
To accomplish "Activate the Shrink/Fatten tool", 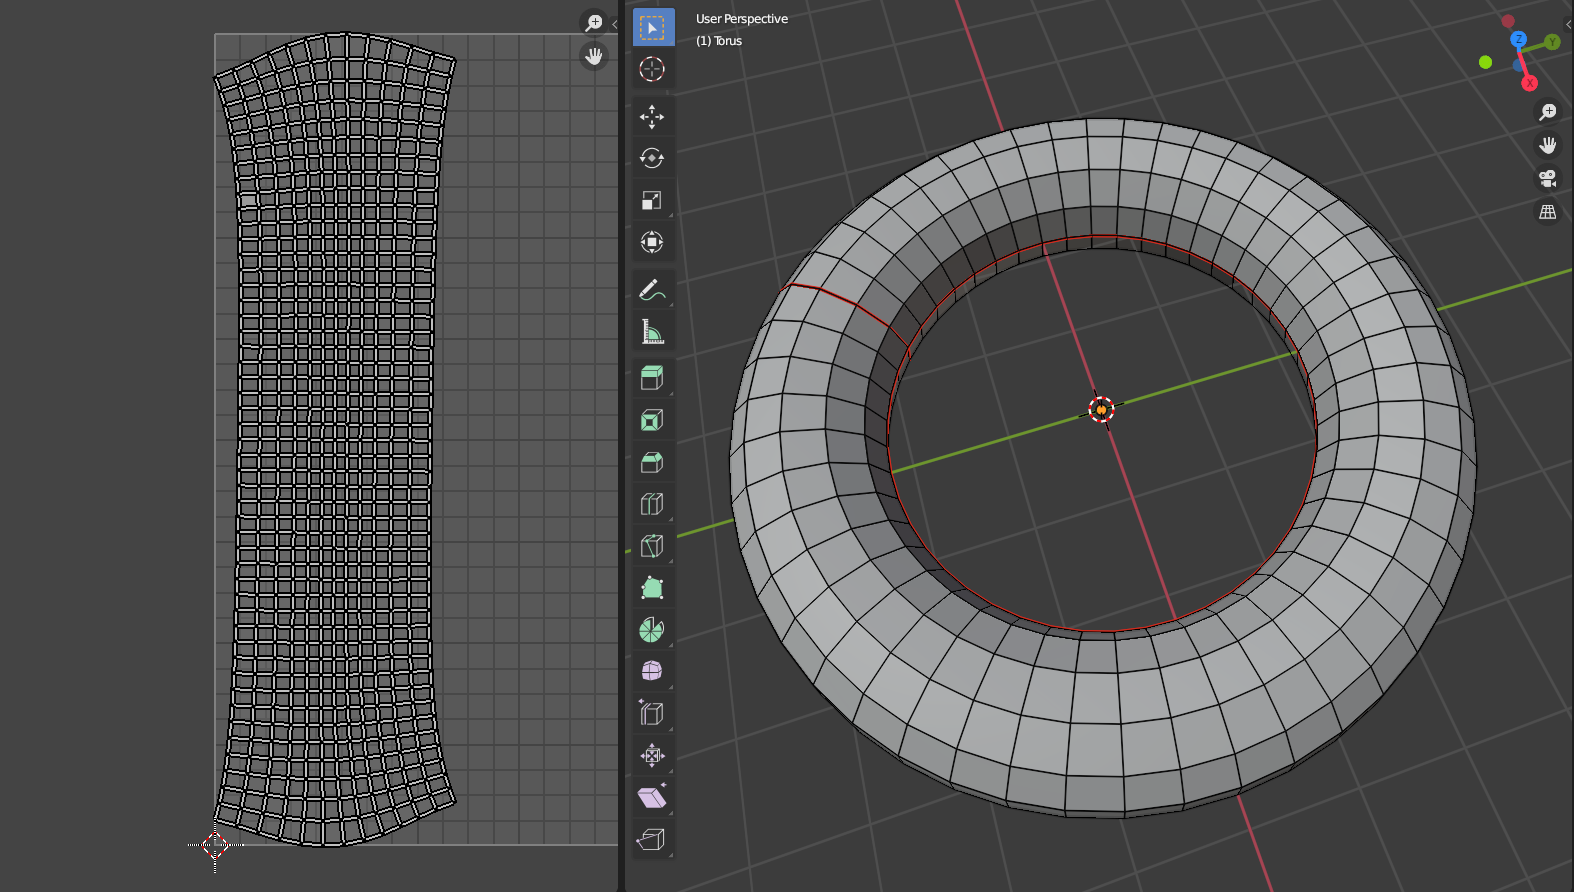I will [x=653, y=755].
